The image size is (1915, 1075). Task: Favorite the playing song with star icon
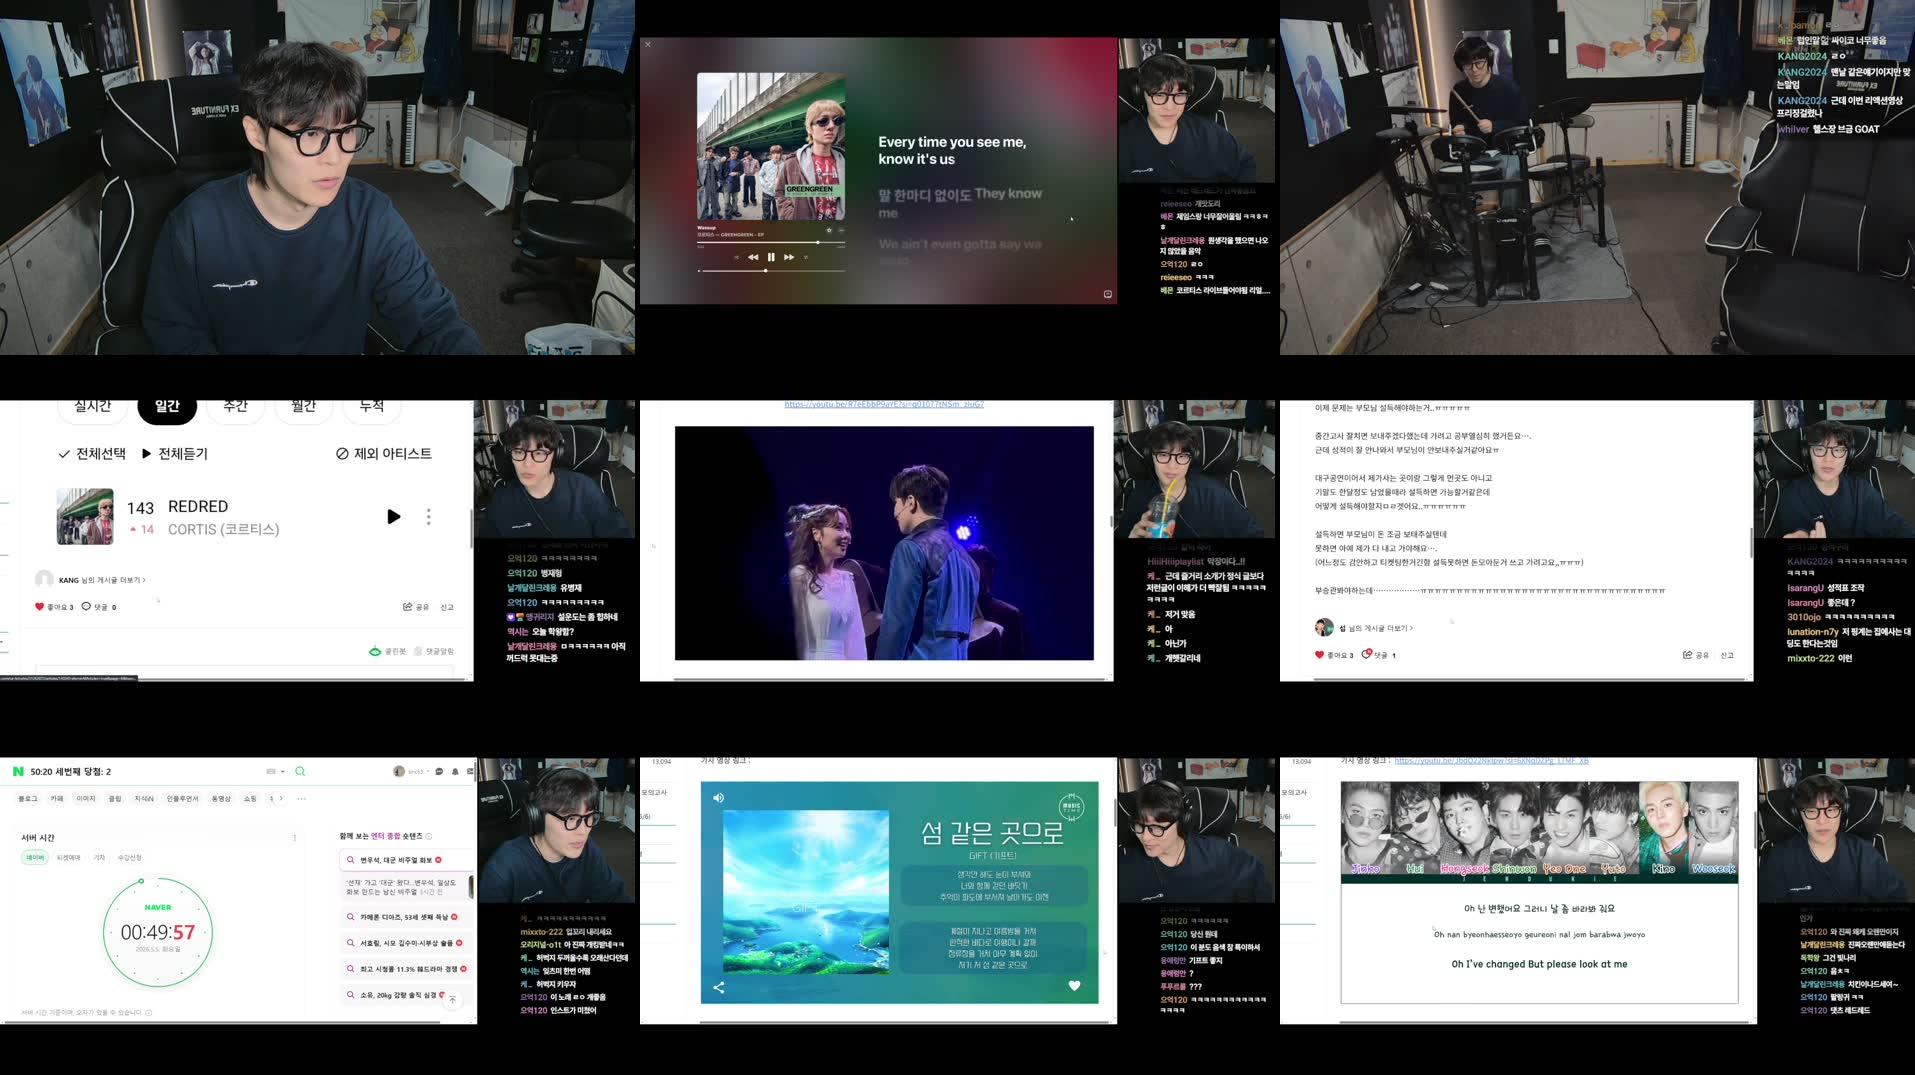point(828,230)
